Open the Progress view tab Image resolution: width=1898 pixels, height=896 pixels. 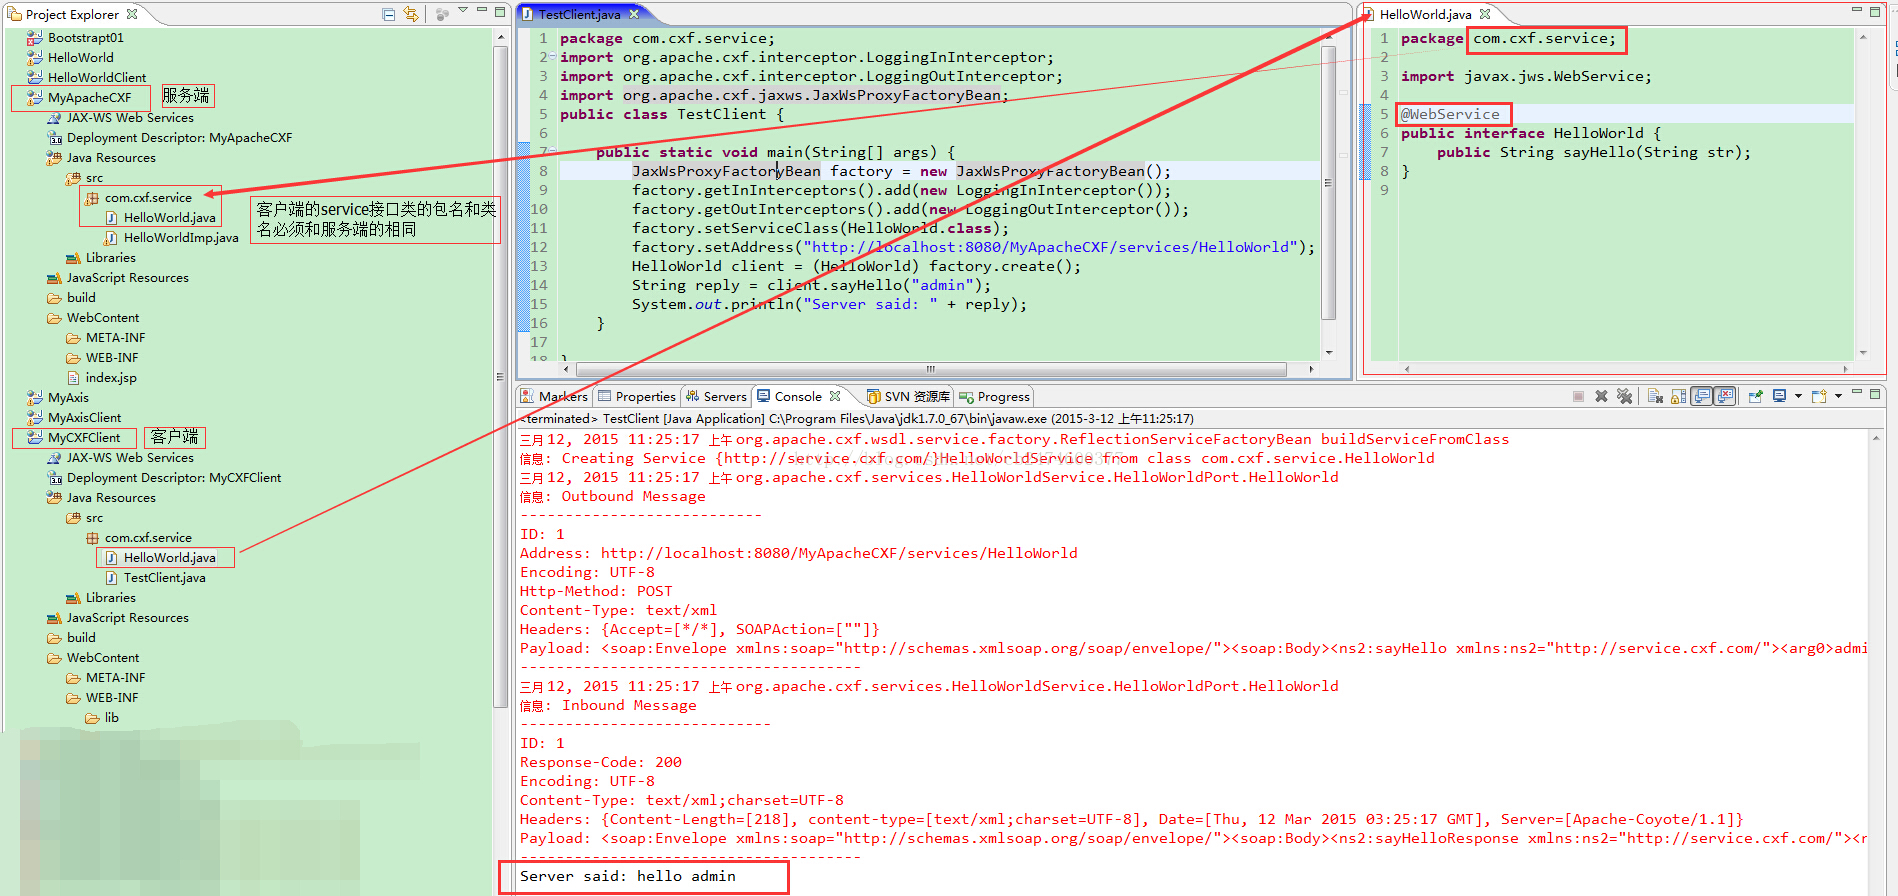coord(994,397)
